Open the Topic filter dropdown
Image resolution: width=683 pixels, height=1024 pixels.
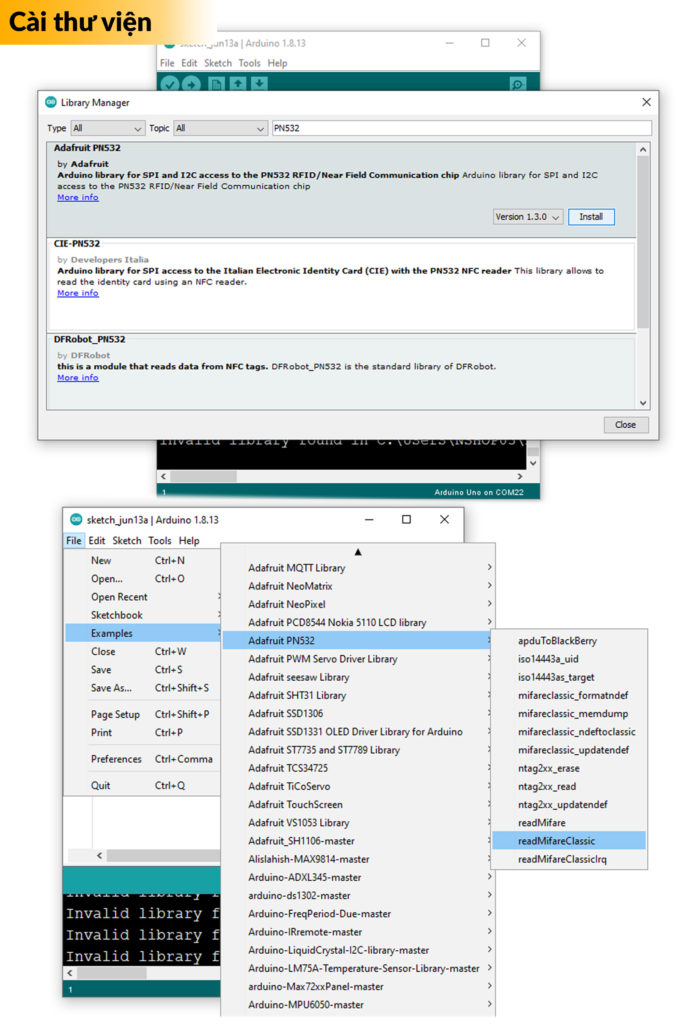point(220,128)
